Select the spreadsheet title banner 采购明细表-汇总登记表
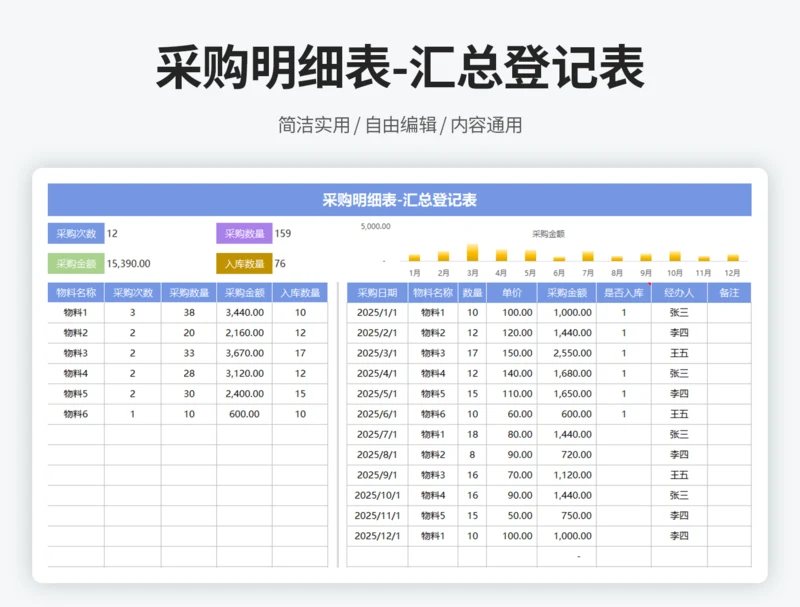 399,200
